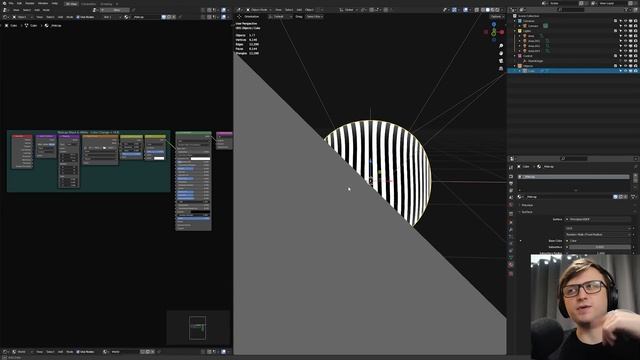Switch to solid viewport shading
The width and height of the screenshot is (640, 360).
tap(487, 10)
